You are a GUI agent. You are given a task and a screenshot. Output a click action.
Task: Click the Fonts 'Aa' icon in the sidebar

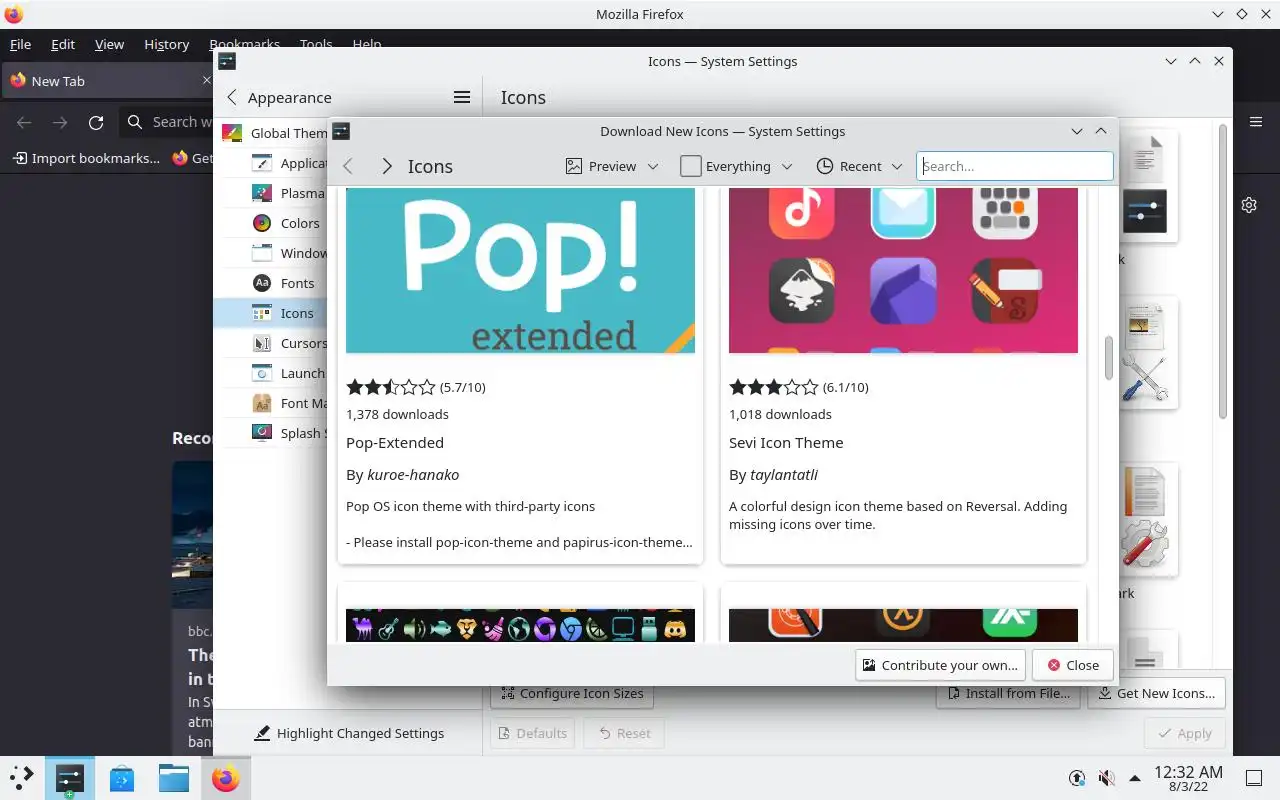[262, 283]
